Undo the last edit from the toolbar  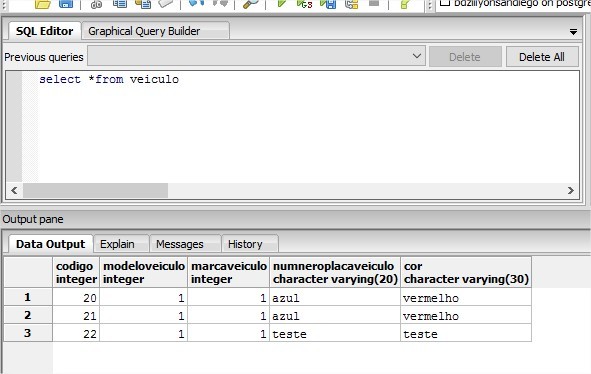pos(196,3)
